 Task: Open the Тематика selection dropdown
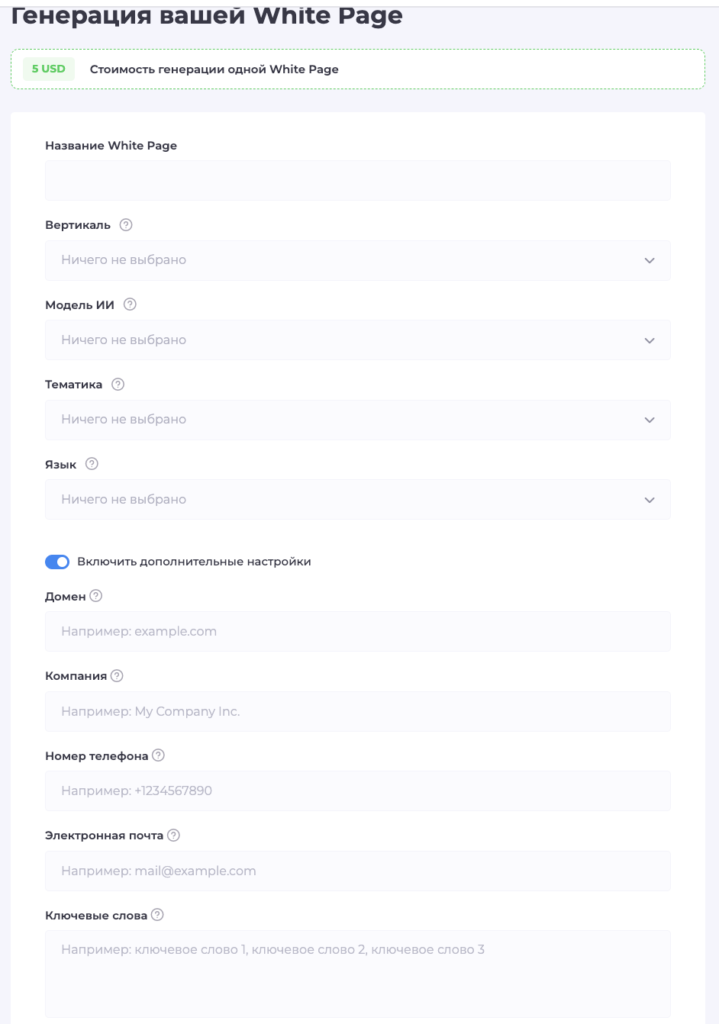[357, 419]
